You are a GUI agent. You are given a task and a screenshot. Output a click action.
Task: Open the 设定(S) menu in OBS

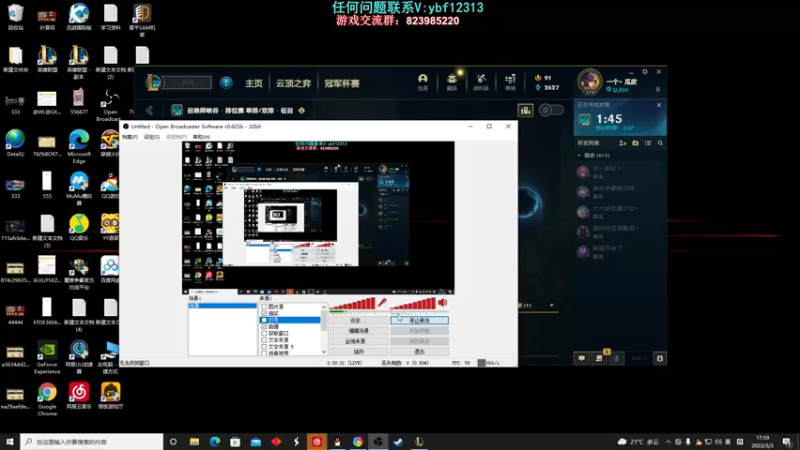(x=152, y=137)
